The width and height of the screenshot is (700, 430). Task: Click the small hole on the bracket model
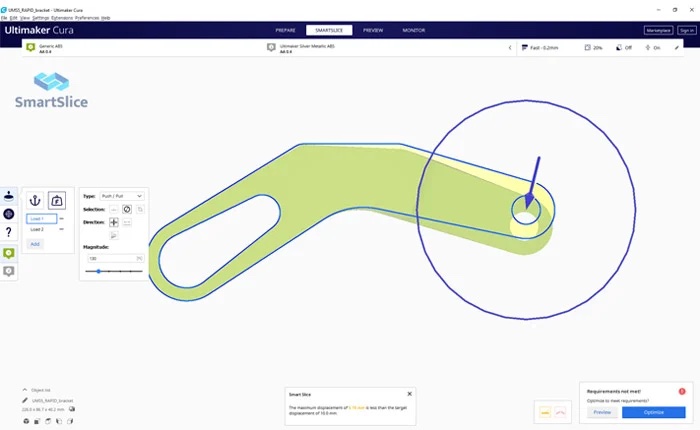click(x=526, y=209)
